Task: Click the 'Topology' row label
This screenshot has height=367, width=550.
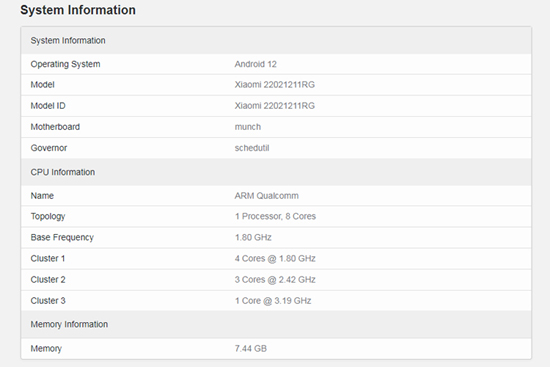Action: click(x=48, y=216)
